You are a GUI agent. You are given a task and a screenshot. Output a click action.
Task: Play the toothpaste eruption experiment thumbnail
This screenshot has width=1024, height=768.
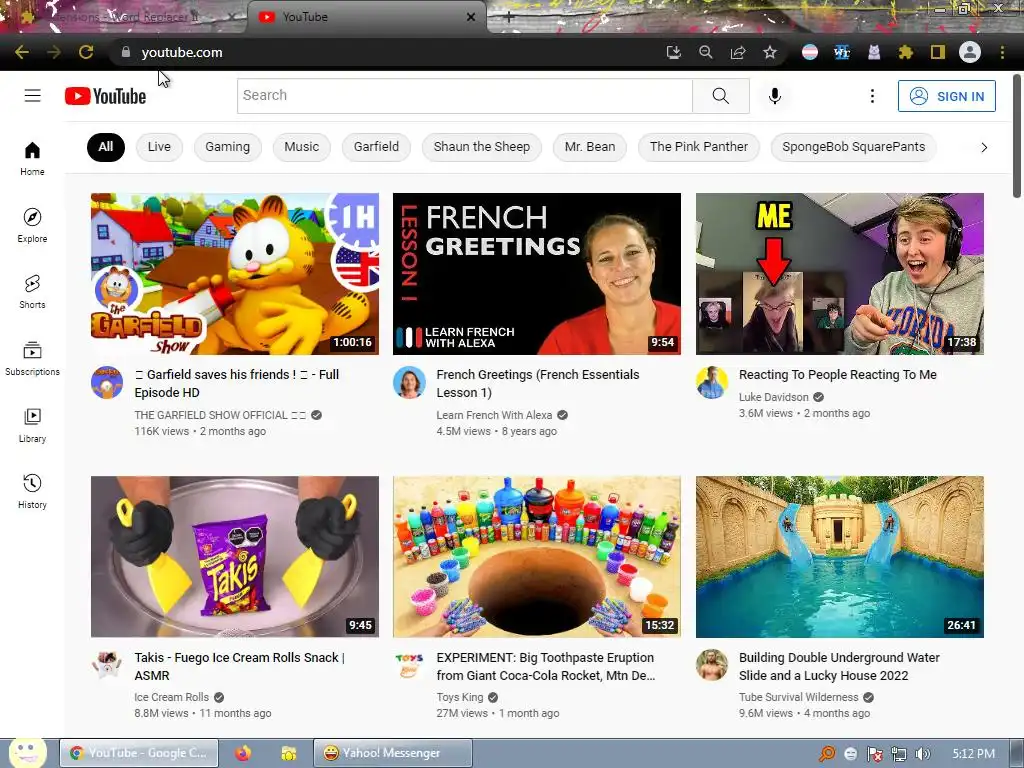(537, 556)
